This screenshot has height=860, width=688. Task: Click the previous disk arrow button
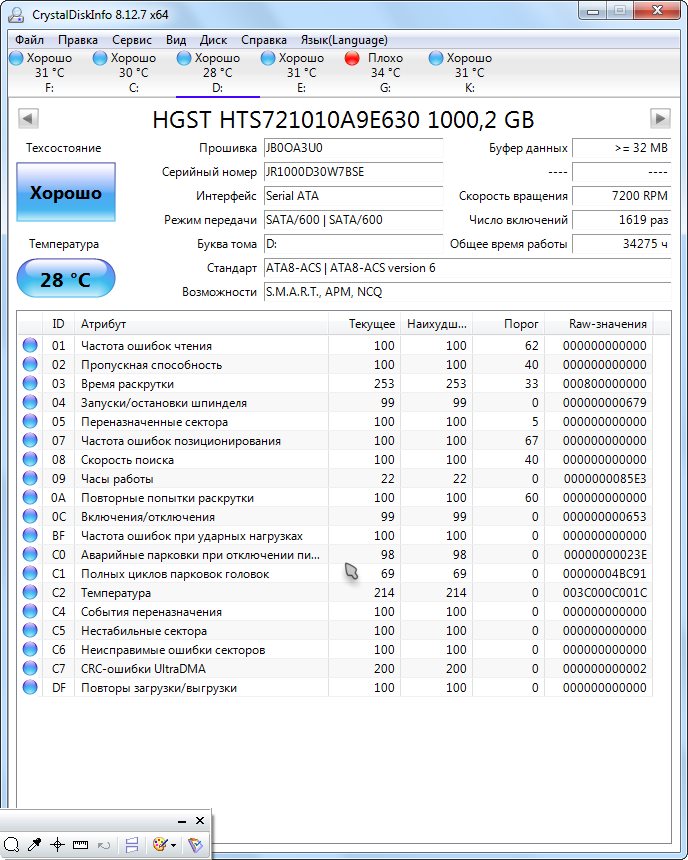pos(28,119)
